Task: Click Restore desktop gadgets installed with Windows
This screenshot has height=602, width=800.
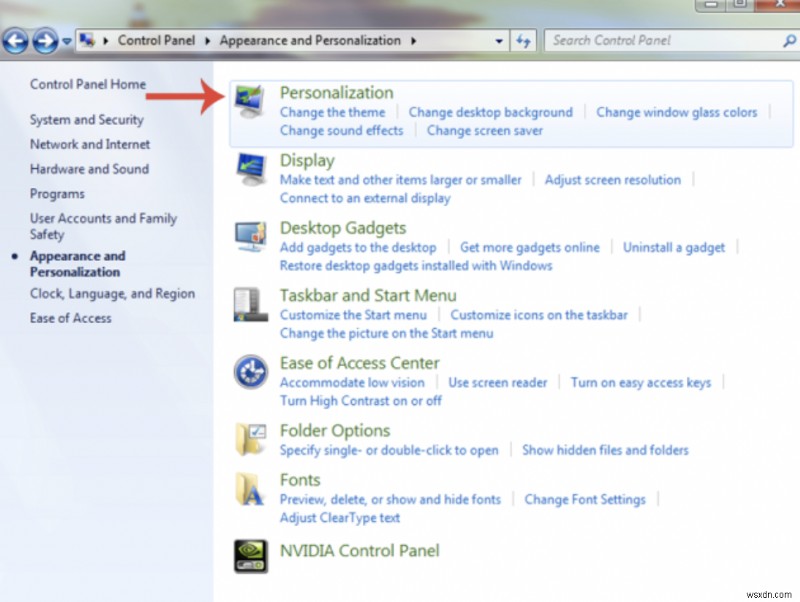Action: point(416,266)
